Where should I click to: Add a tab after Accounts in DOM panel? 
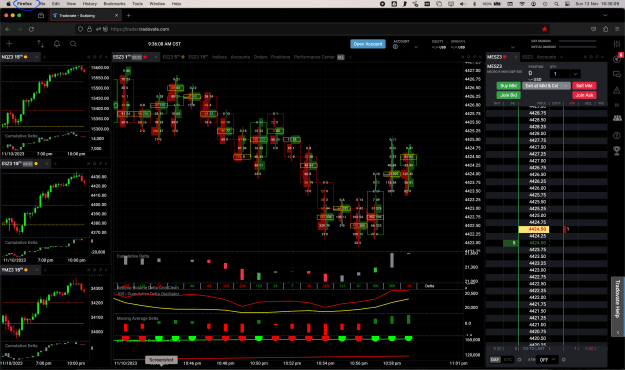(561, 57)
